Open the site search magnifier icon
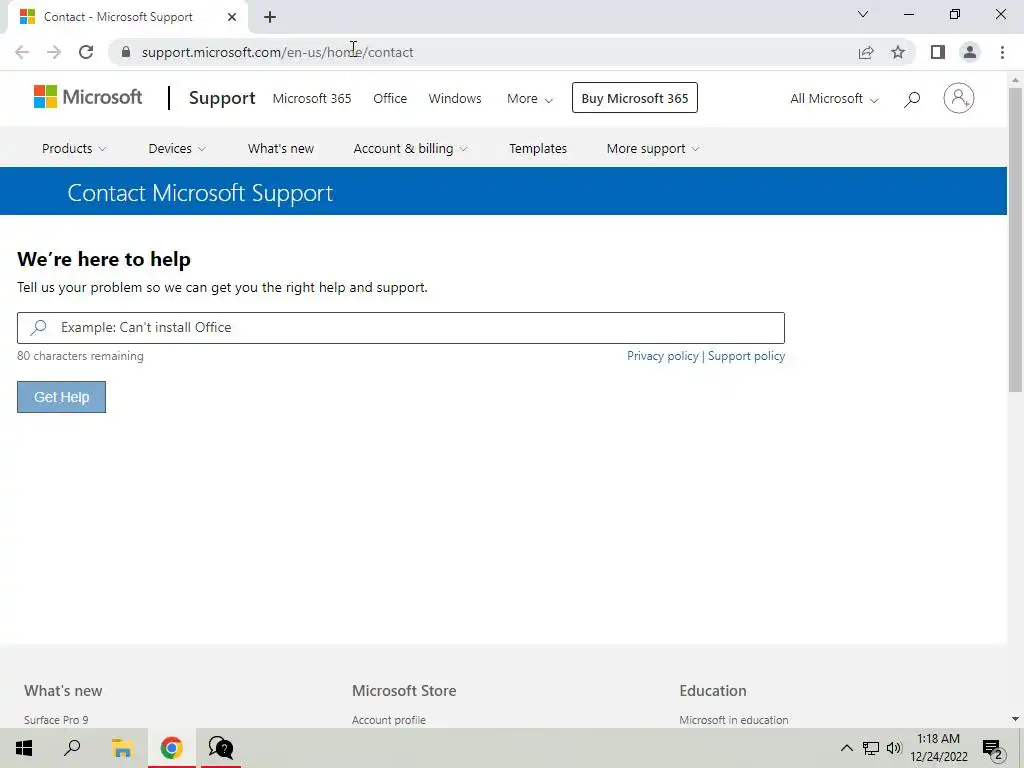The height and width of the screenshot is (768, 1024). 912,99
